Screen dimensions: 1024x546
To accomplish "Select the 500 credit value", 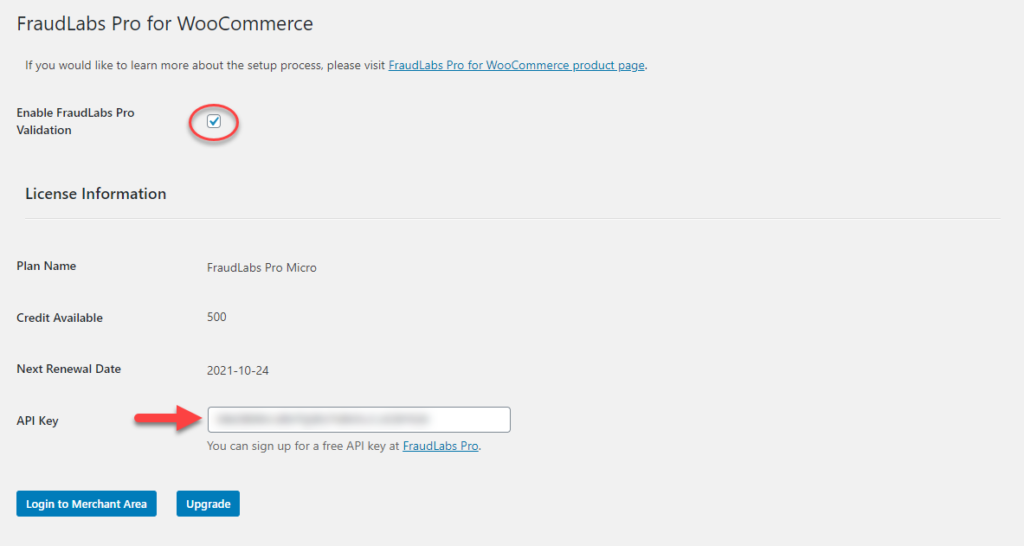I will (216, 317).
